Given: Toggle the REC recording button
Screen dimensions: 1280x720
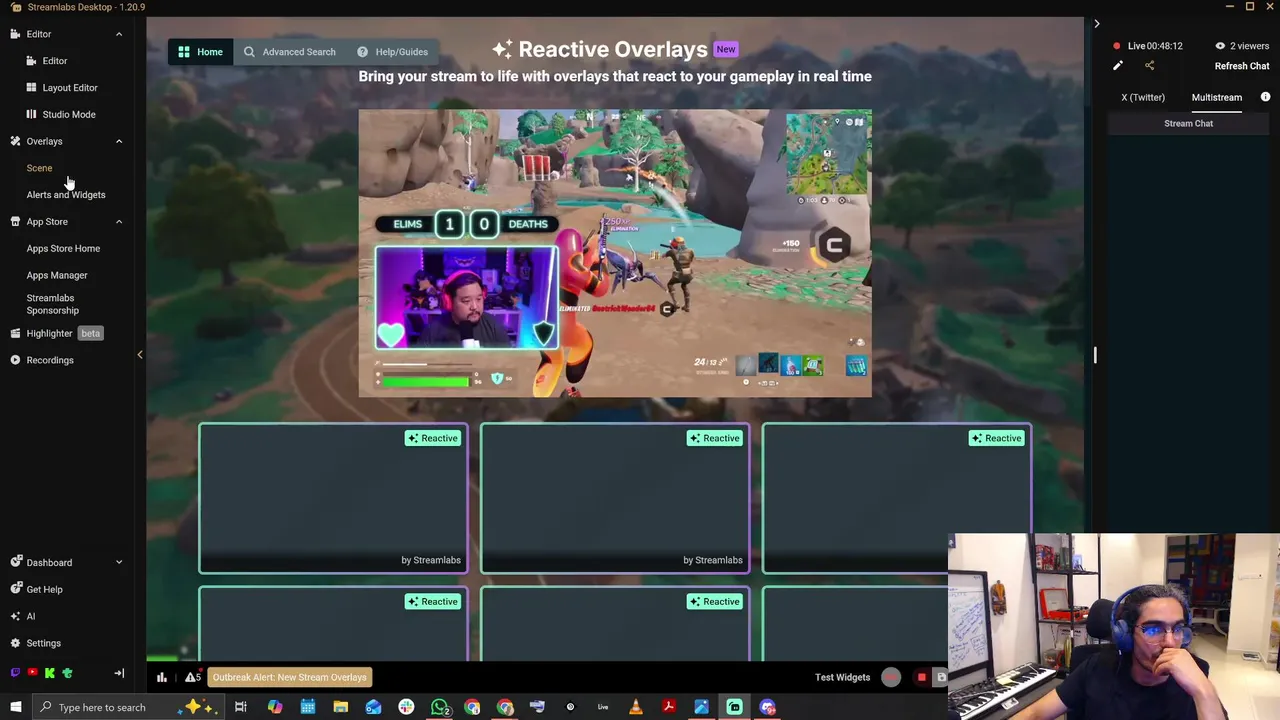Looking at the screenshot, I should [891, 677].
